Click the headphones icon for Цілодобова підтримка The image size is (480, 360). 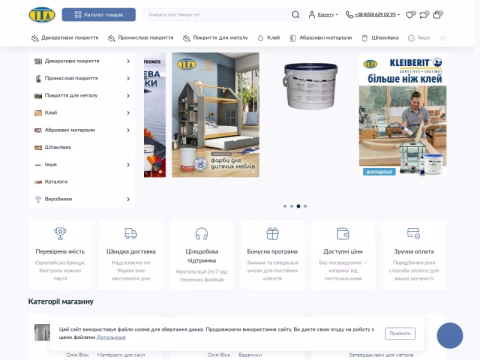click(x=202, y=233)
